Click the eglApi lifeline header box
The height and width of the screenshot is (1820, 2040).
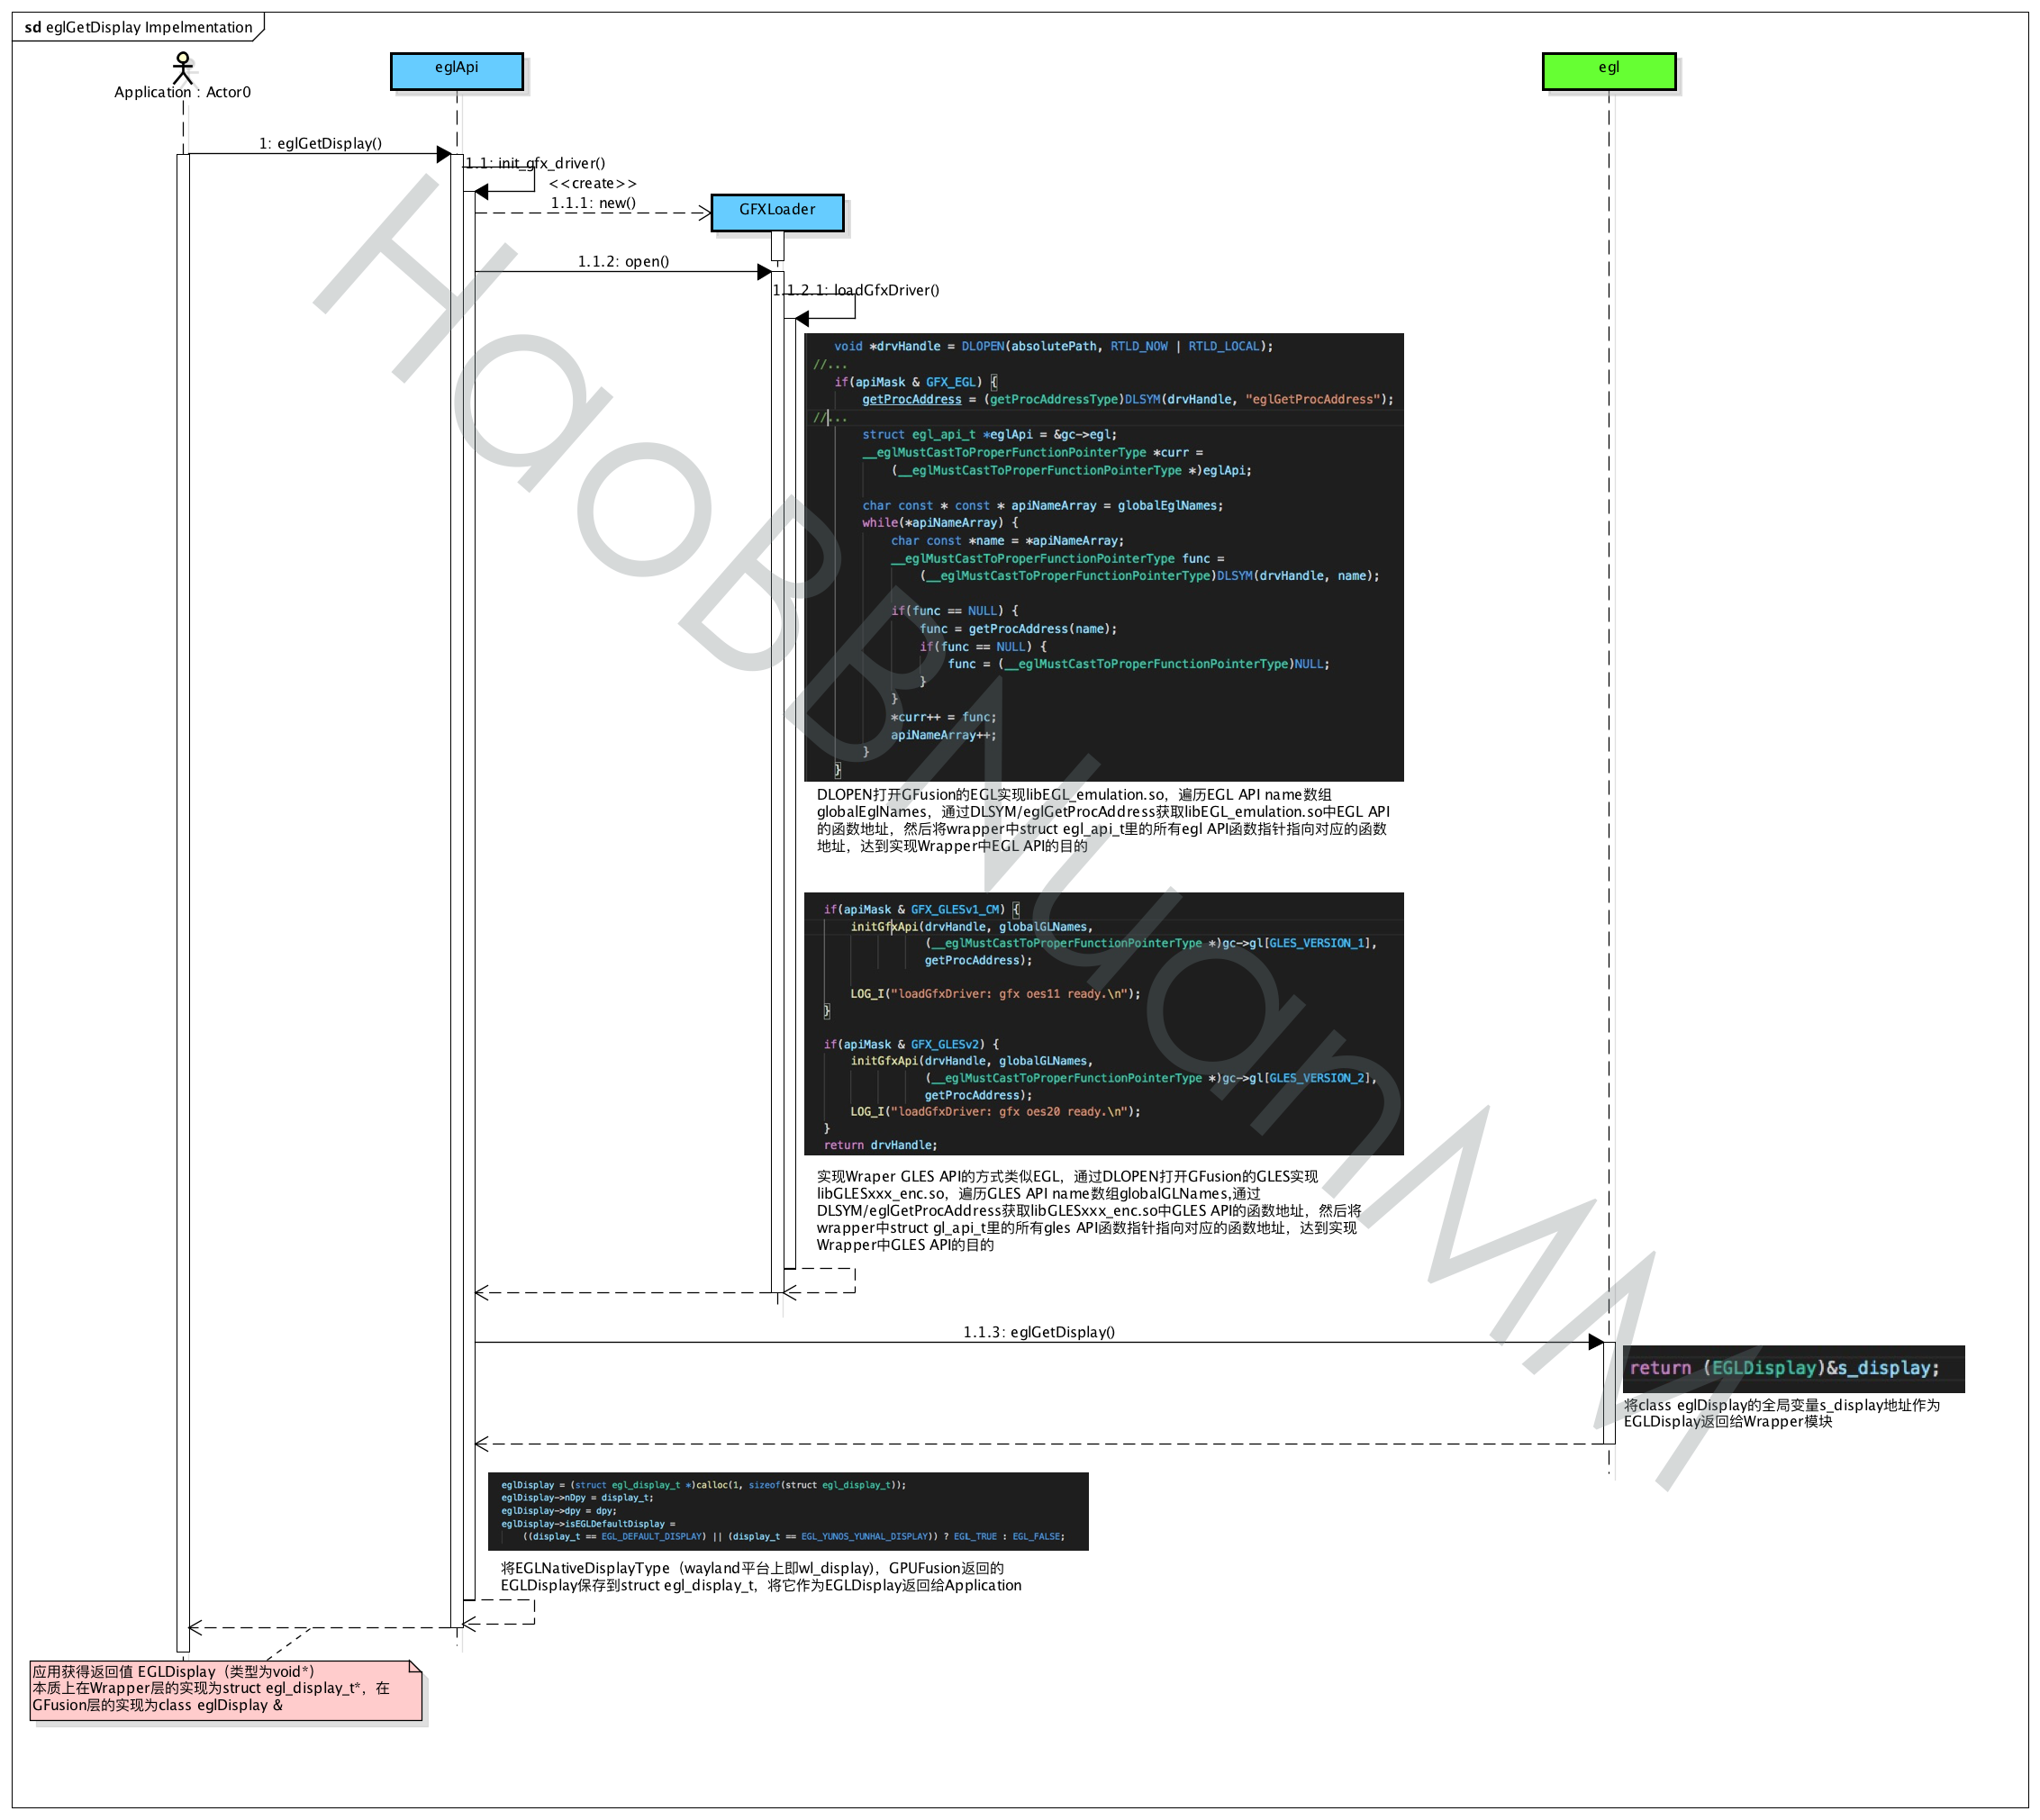(x=457, y=71)
